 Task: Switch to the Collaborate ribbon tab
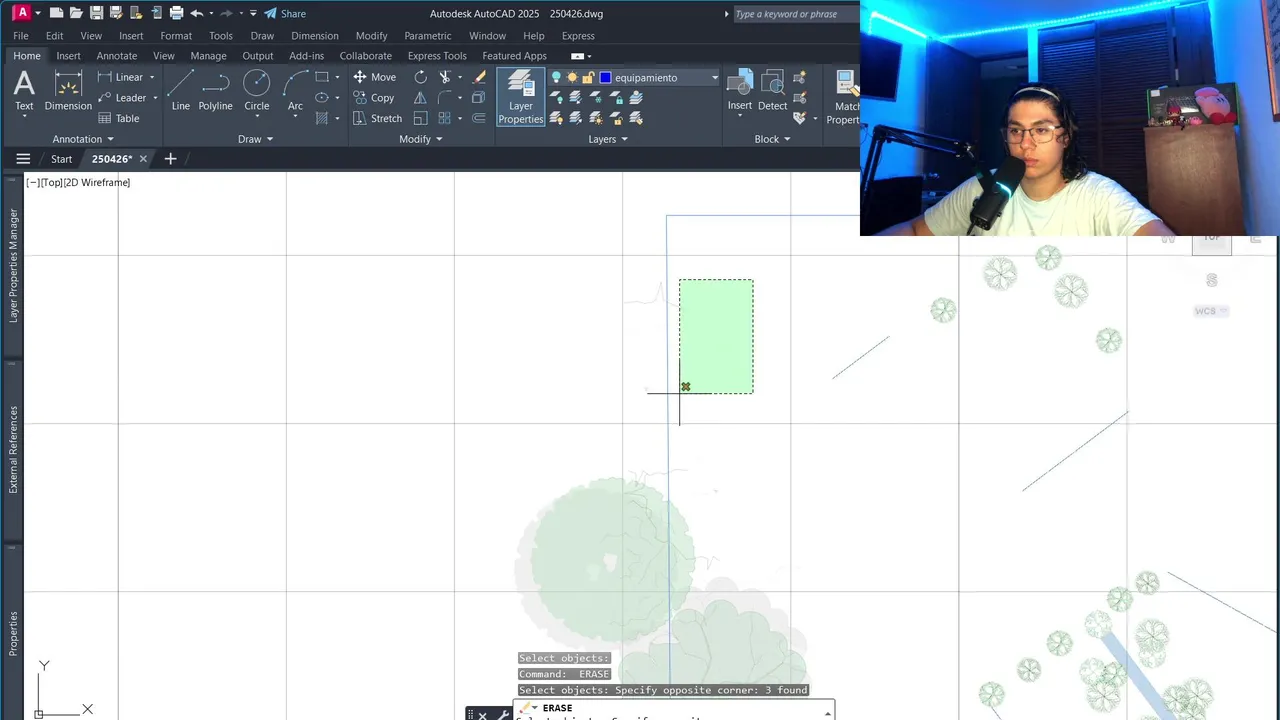click(x=366, y=56)
